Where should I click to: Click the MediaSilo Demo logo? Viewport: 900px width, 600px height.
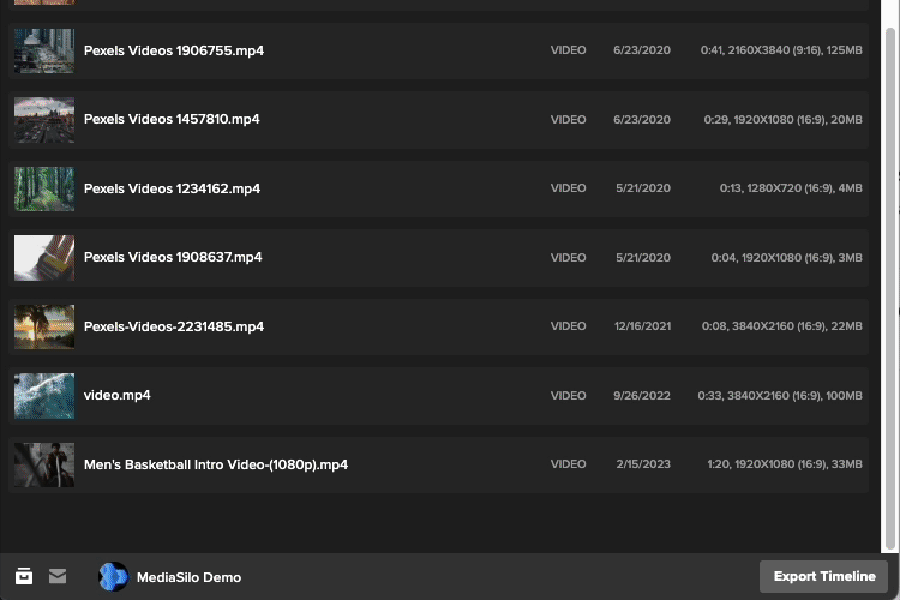tap(113, 576)
